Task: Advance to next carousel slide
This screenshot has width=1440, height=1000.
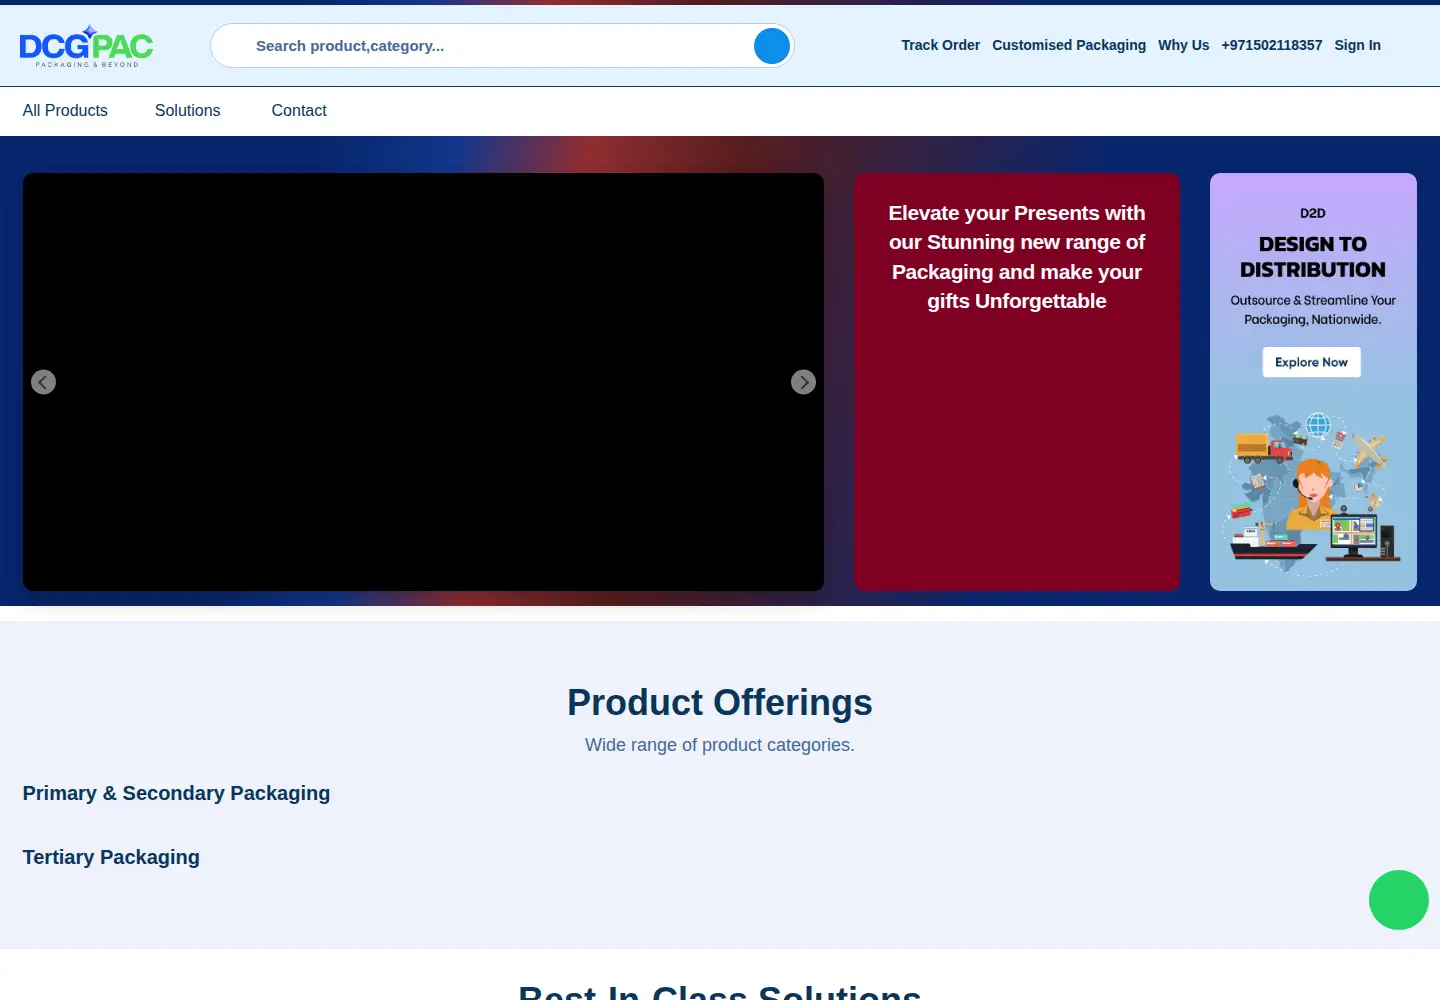Action: [803, 382]
